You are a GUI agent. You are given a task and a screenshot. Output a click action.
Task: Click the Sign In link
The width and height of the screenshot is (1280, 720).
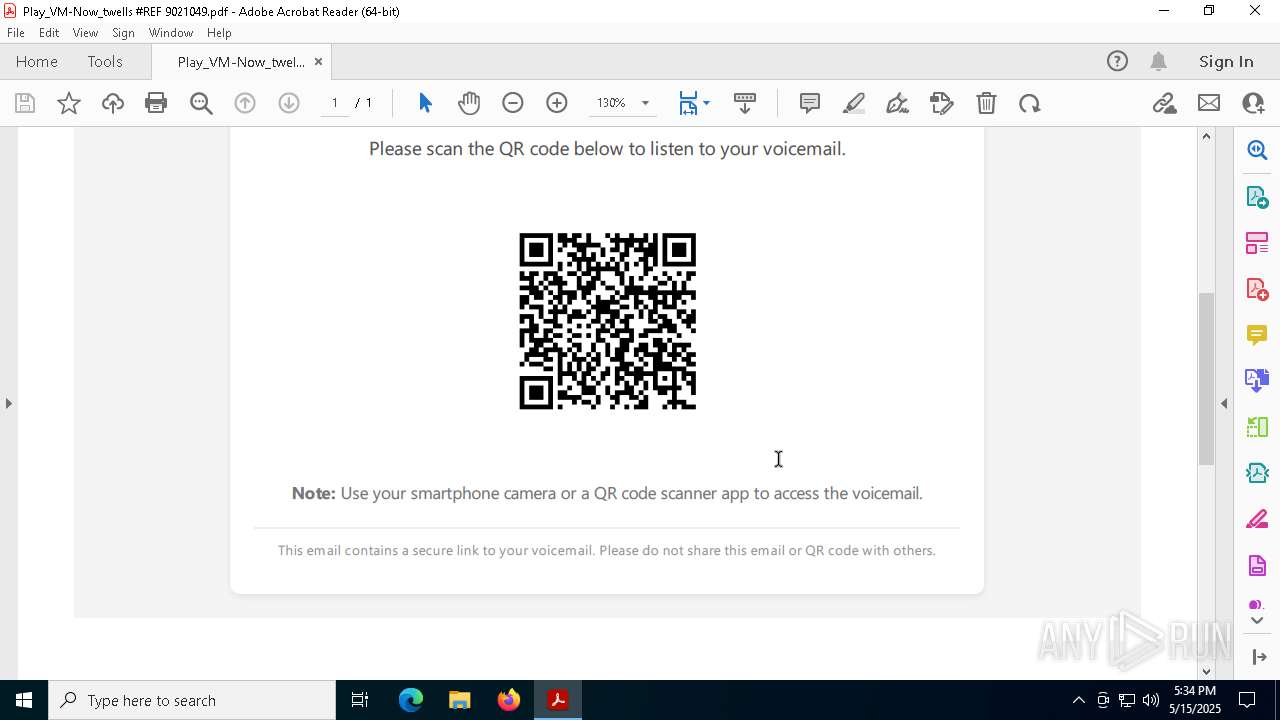(1226, 61)
